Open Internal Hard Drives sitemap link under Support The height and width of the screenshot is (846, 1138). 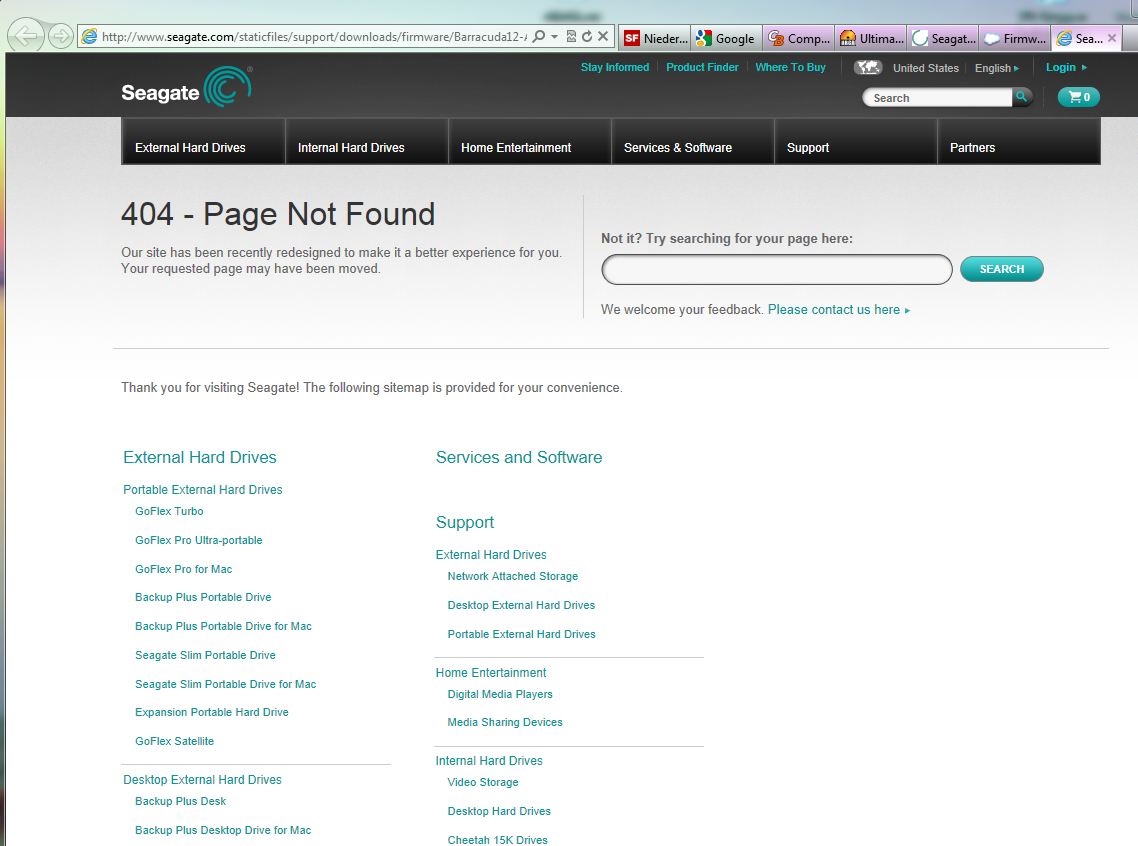point(489,760)
